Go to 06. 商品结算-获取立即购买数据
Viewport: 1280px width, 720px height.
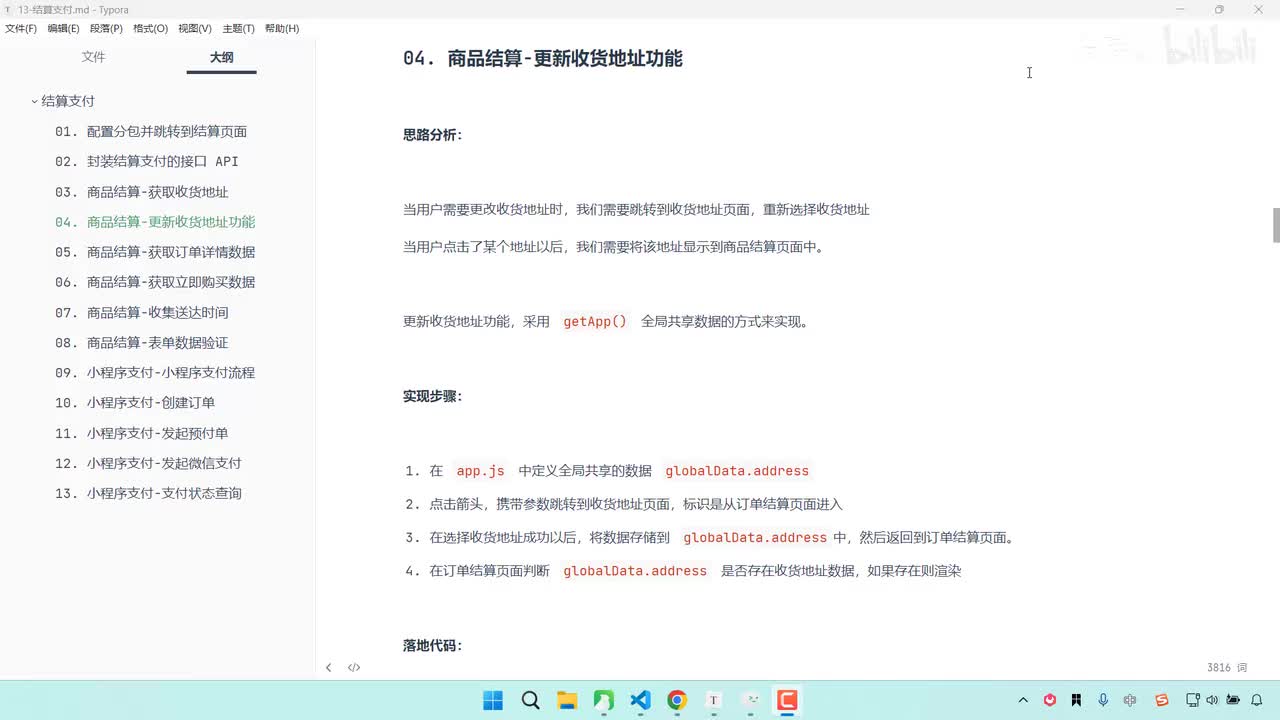point(155,282)
